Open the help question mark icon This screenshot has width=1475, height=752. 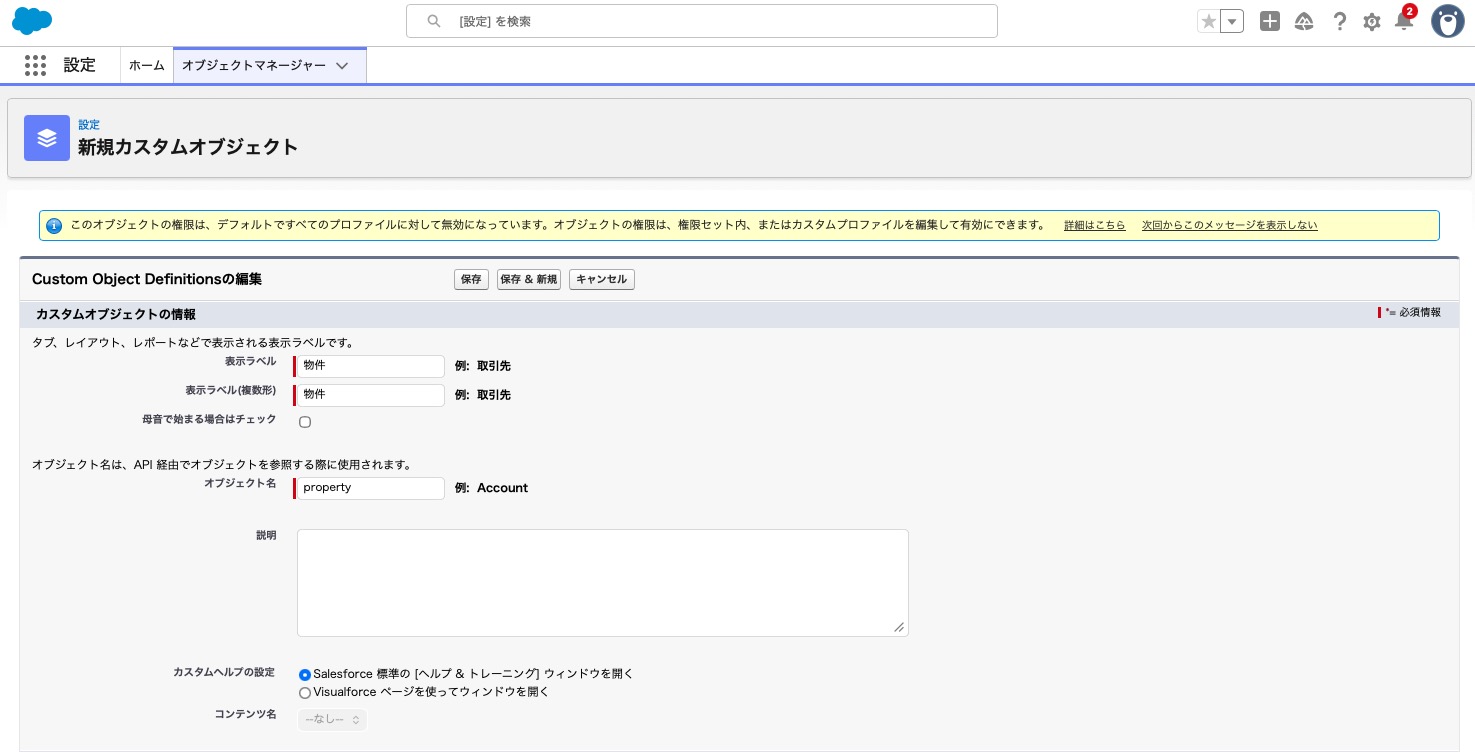1340,21
